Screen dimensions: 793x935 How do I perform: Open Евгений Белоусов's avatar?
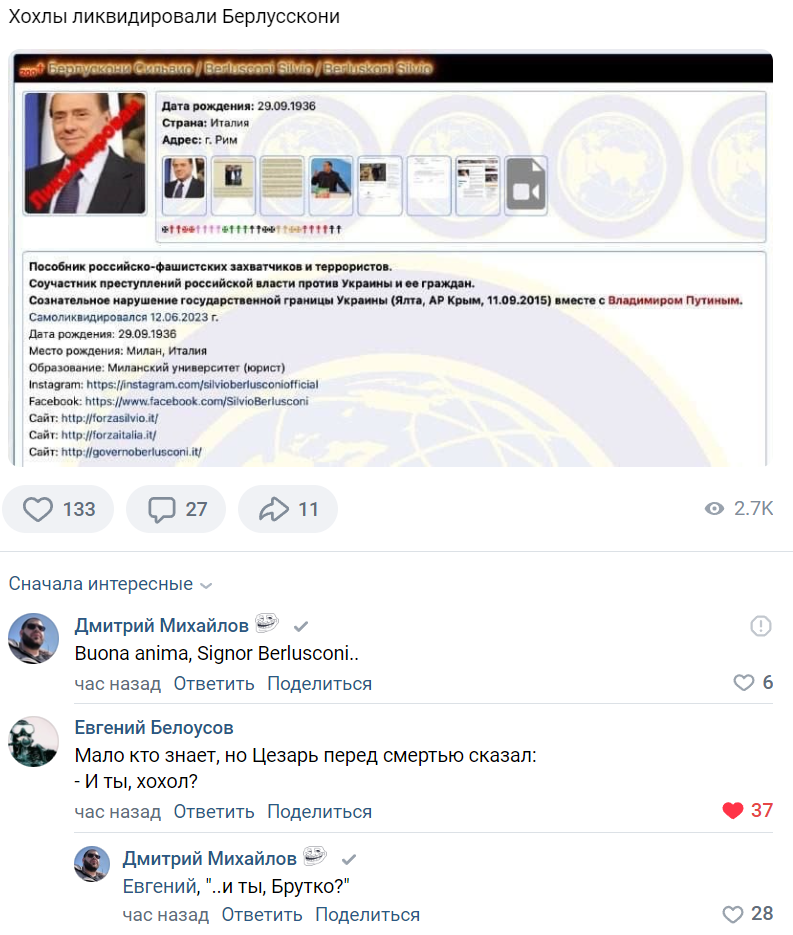[x=33, y=741]
